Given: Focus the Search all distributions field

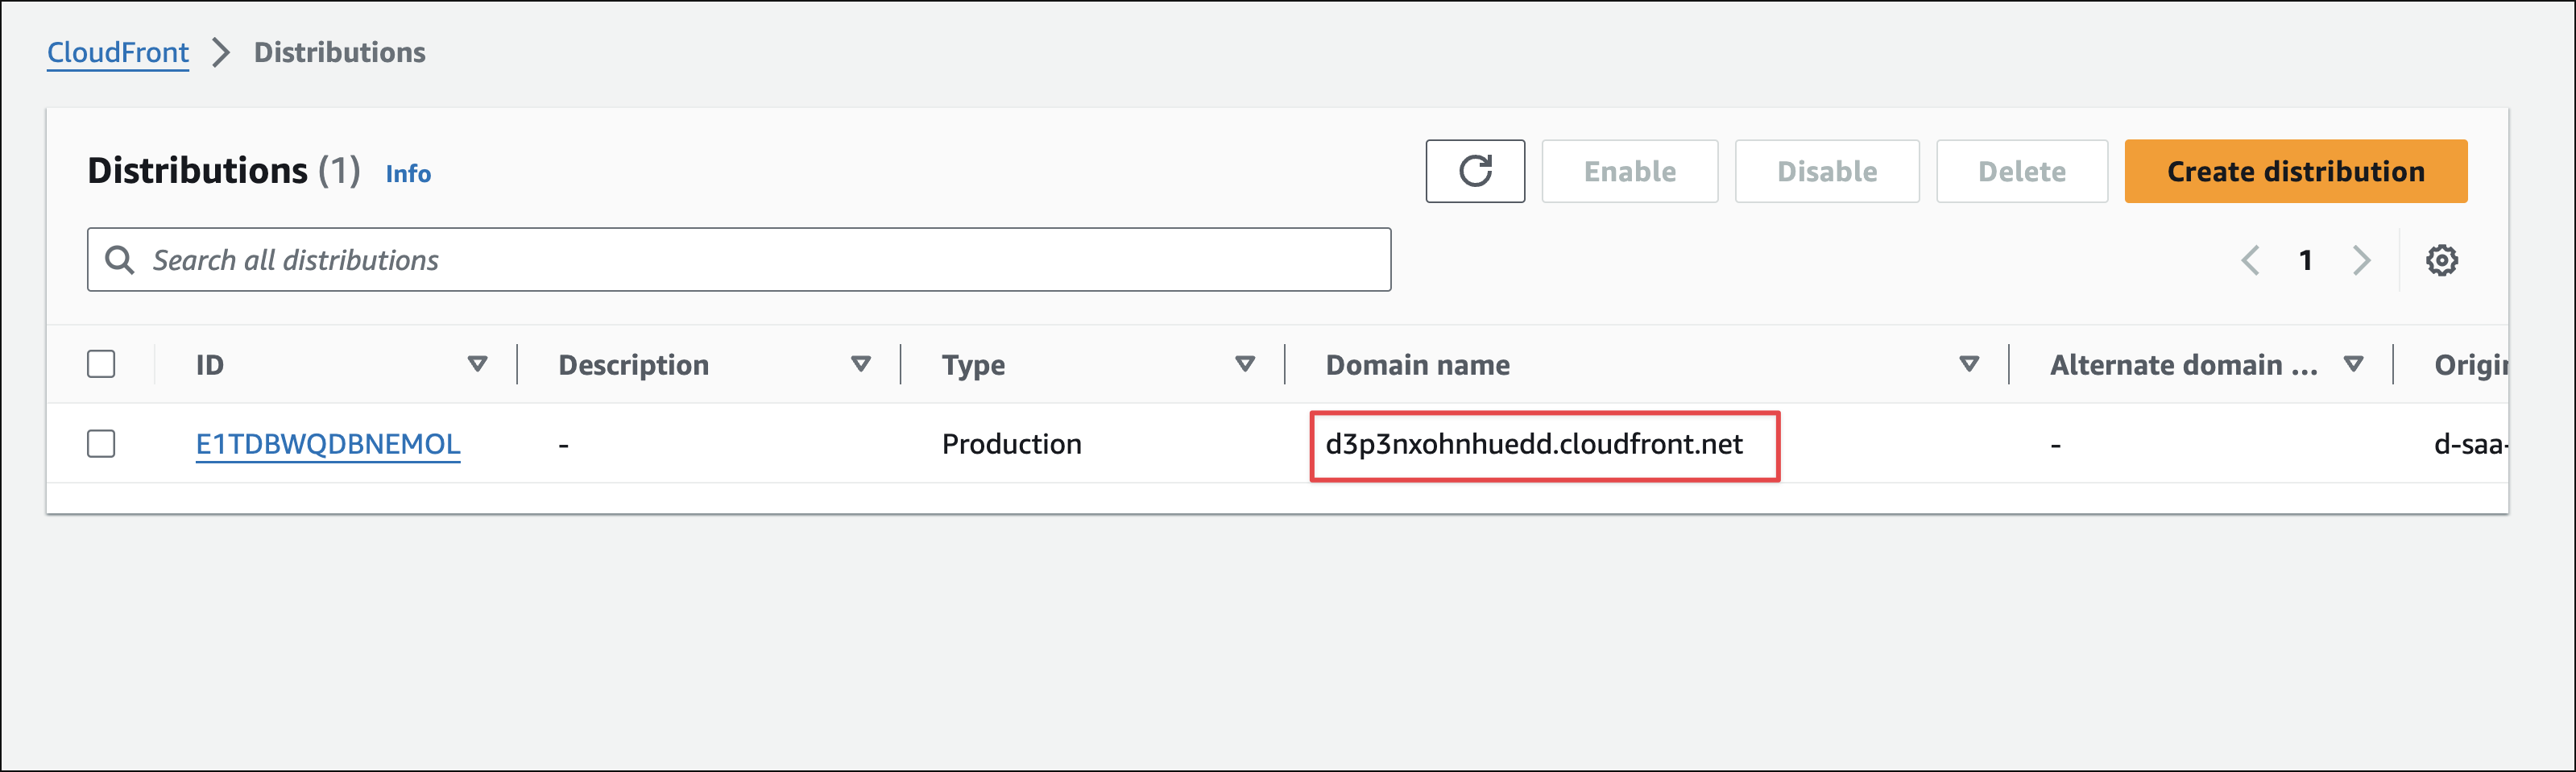Looking at the screenshot, I should tap(760, 260).
